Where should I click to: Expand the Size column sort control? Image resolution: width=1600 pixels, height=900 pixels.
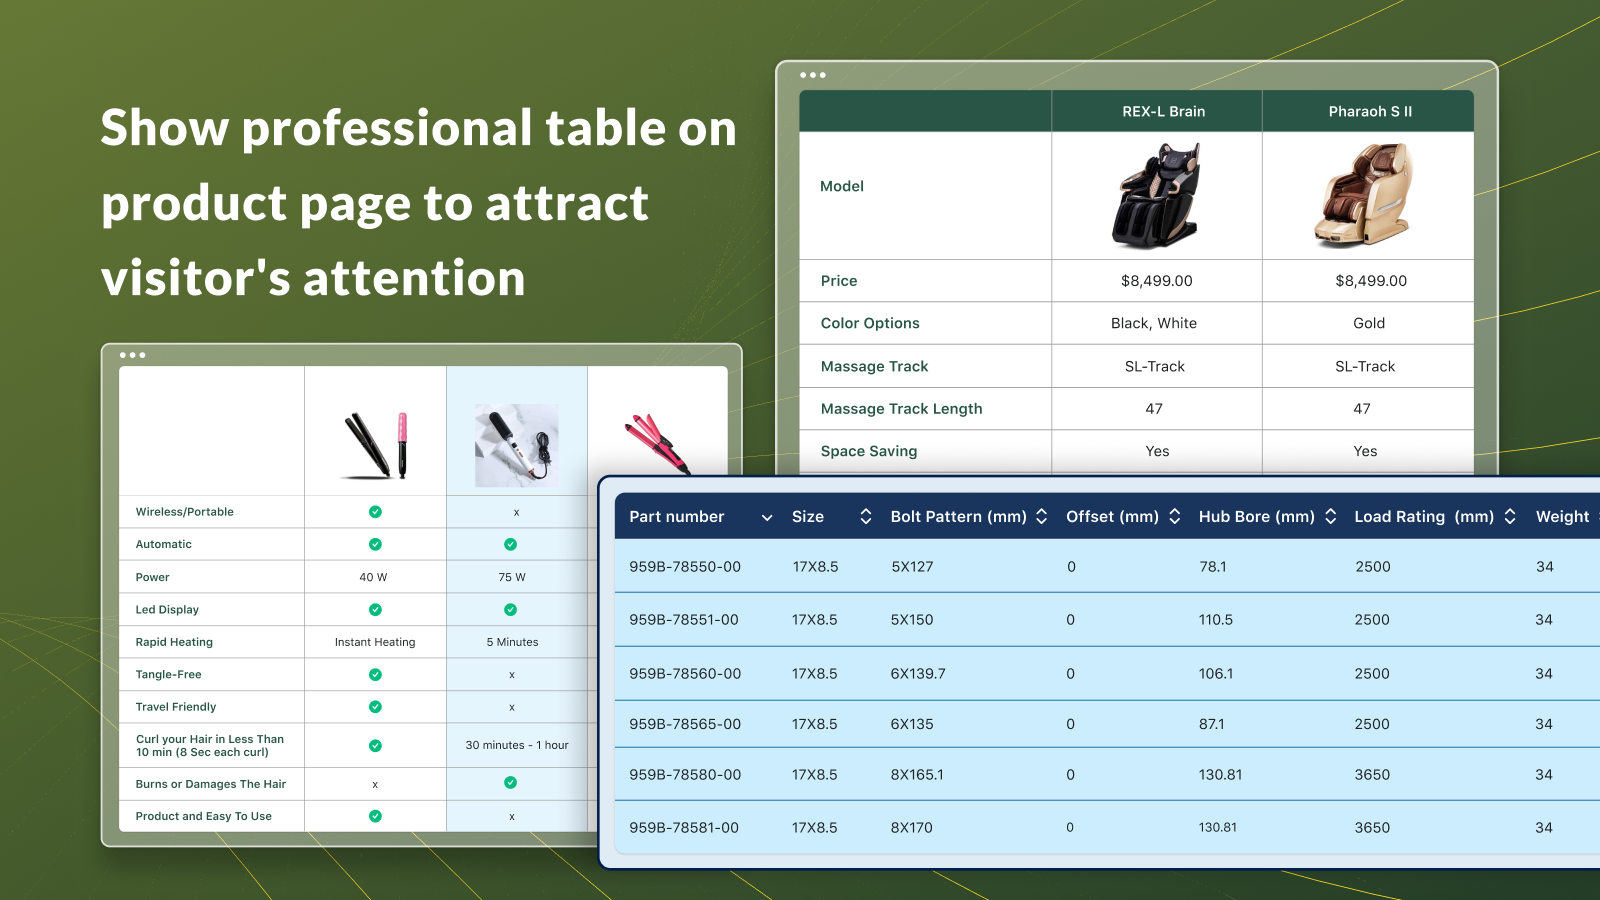(866, 516)
